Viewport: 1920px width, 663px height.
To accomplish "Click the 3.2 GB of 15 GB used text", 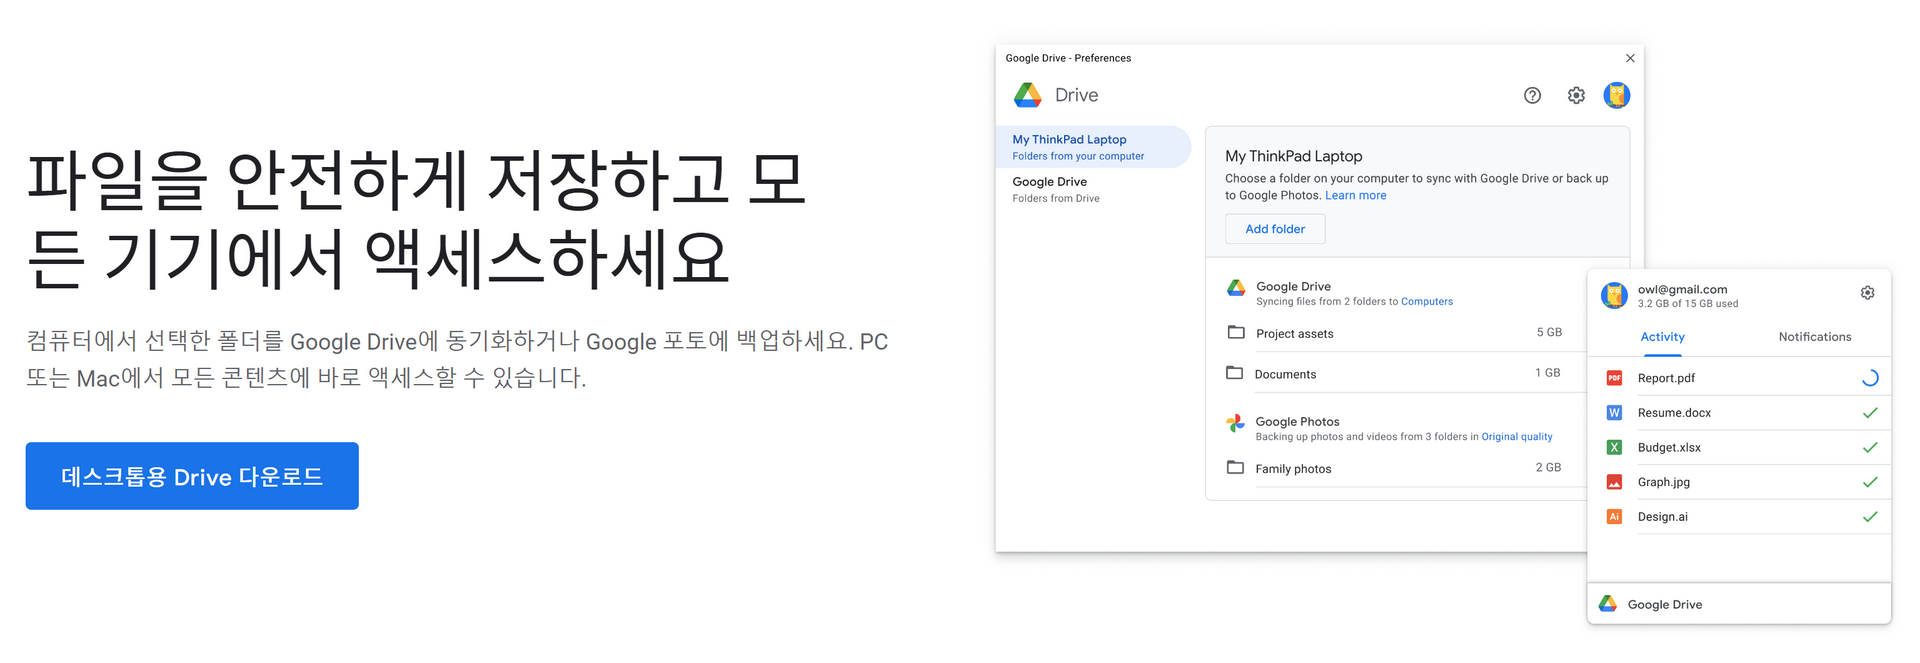I will pos(1688,304).
